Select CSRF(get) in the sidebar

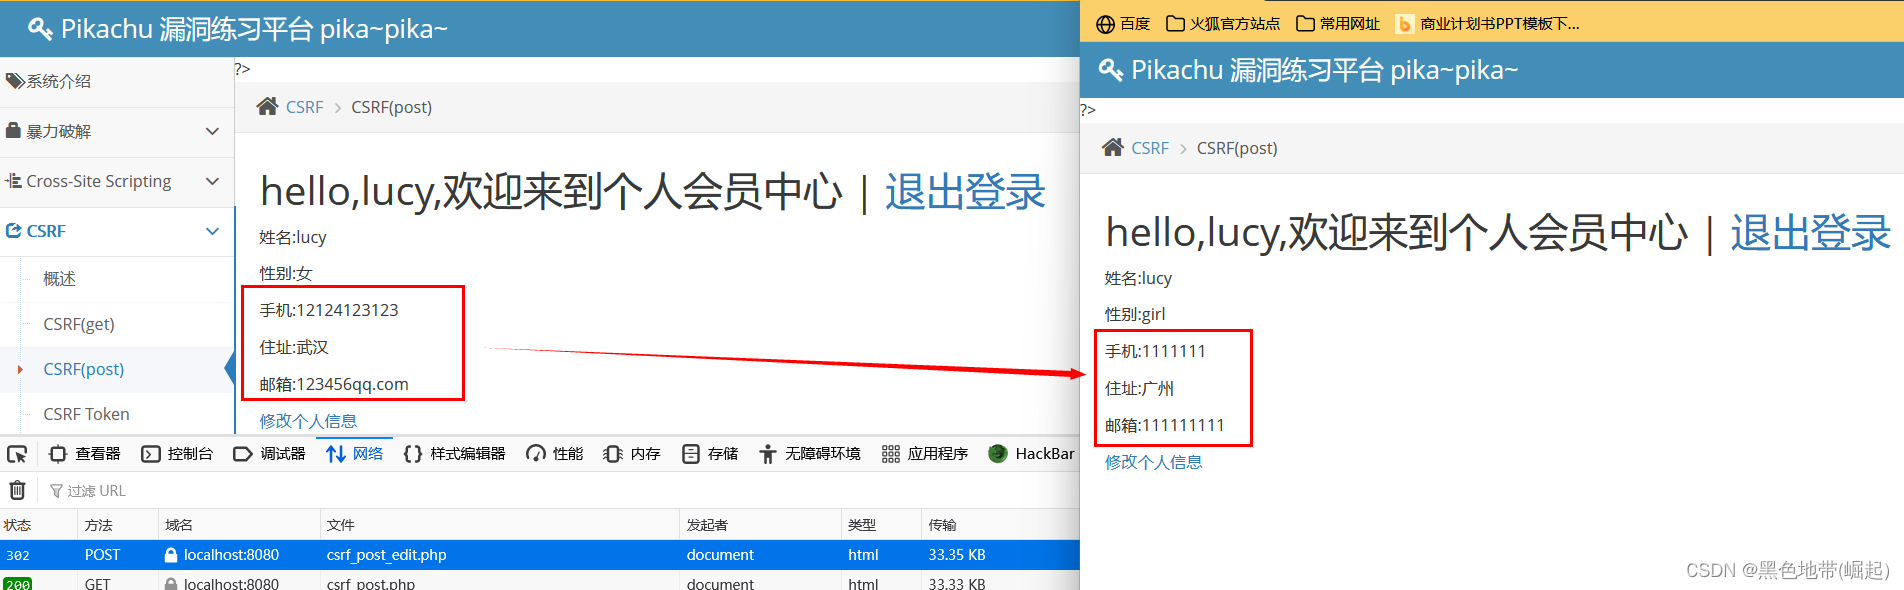point(79,324)
